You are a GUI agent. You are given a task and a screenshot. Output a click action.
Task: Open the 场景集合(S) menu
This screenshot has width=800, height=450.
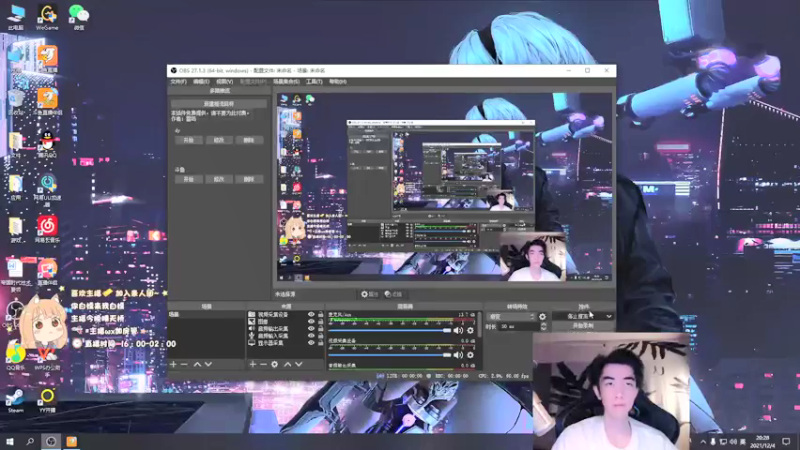click(286, 82)
